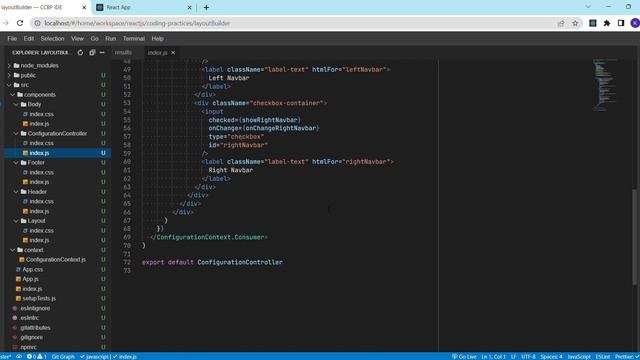The height and width of the screenshot is (360, 640).
Task: Open App.js file
Action: [x=30, y=279]
